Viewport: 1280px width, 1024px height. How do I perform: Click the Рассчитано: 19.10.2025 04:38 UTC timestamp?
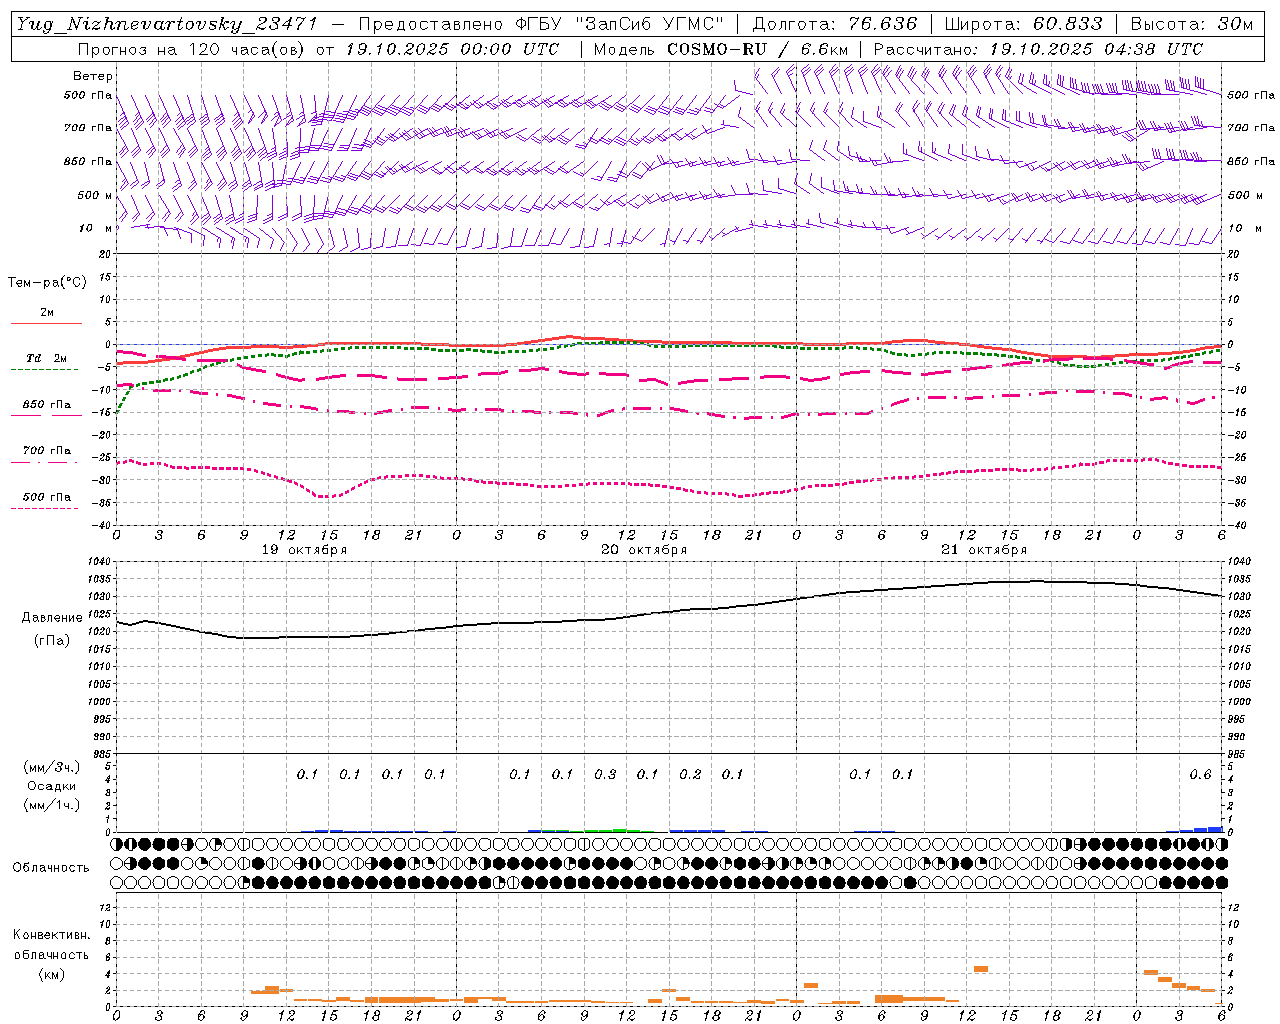tap(1038, 49)
